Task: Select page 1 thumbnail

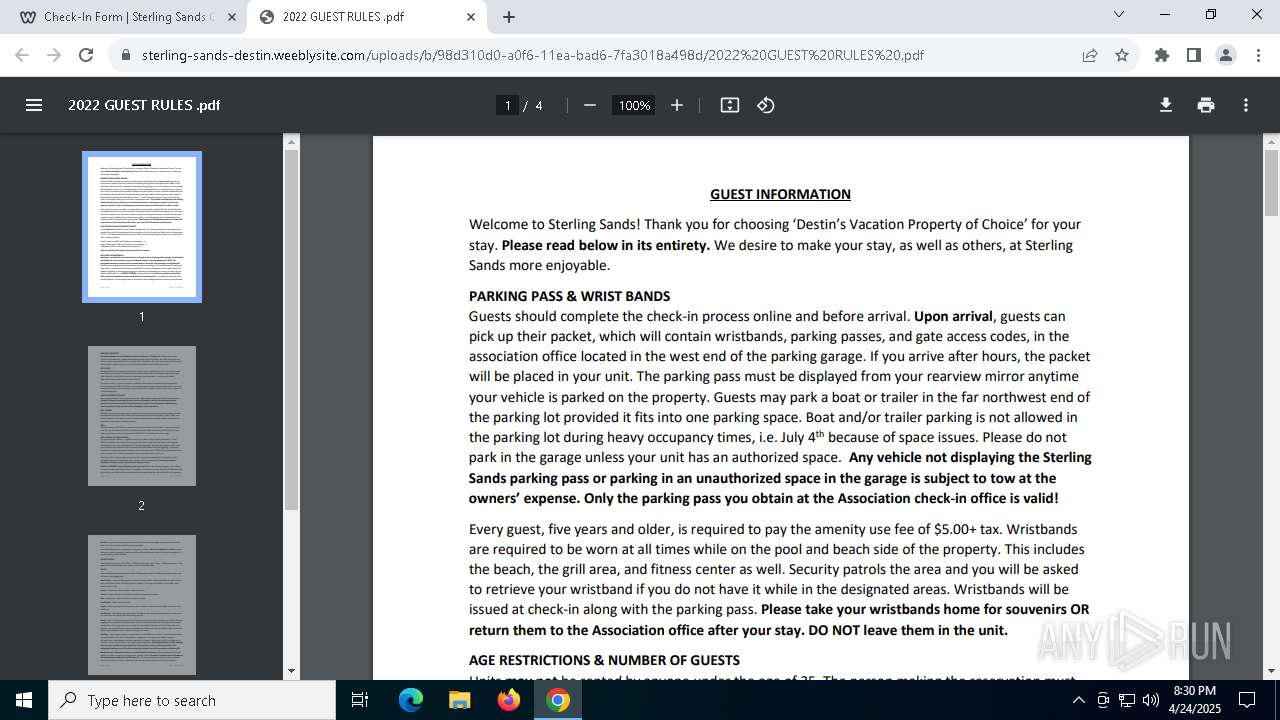Action: 142,227
